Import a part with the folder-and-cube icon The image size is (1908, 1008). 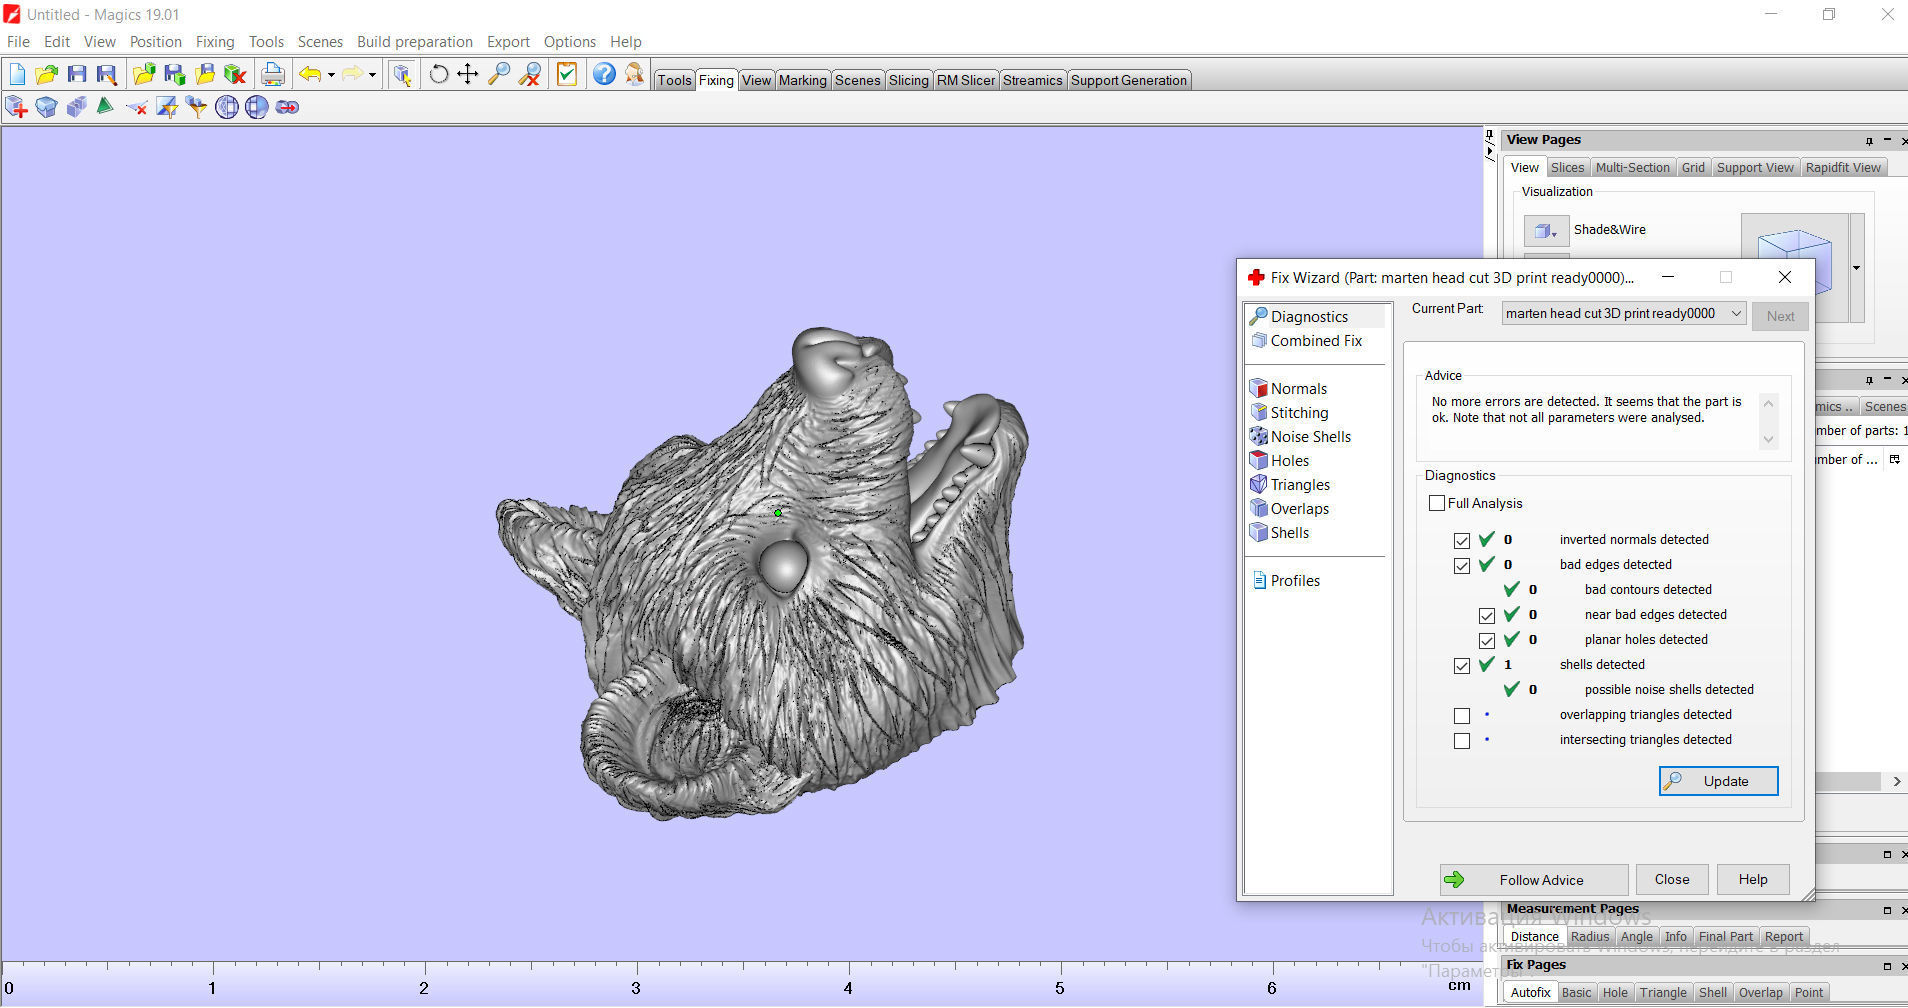[144, 74]
